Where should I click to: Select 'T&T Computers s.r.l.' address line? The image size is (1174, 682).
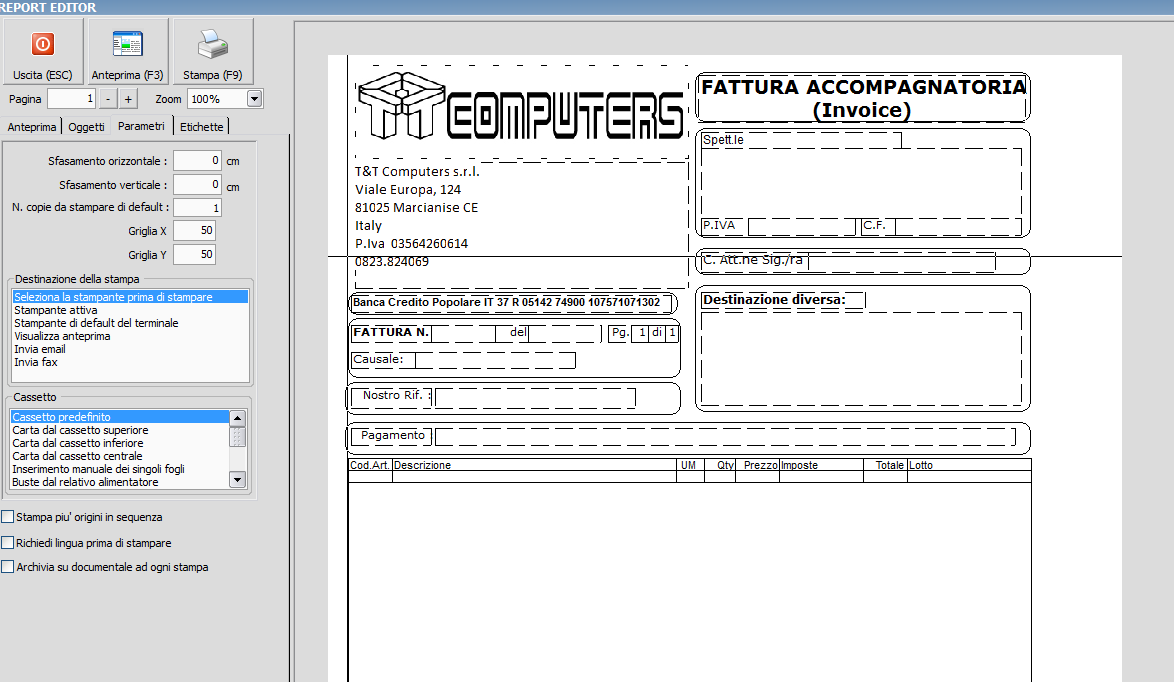tap(417, 171)
